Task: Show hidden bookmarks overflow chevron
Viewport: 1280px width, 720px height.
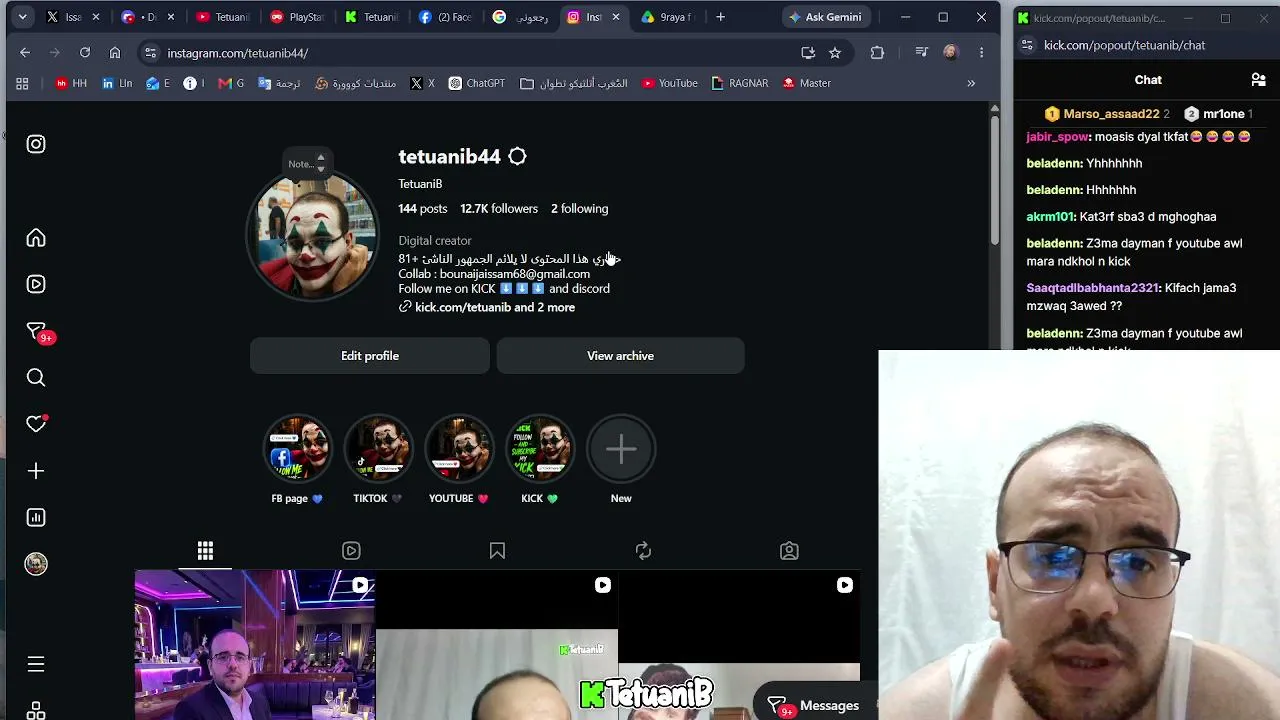Action: (971, 83)
